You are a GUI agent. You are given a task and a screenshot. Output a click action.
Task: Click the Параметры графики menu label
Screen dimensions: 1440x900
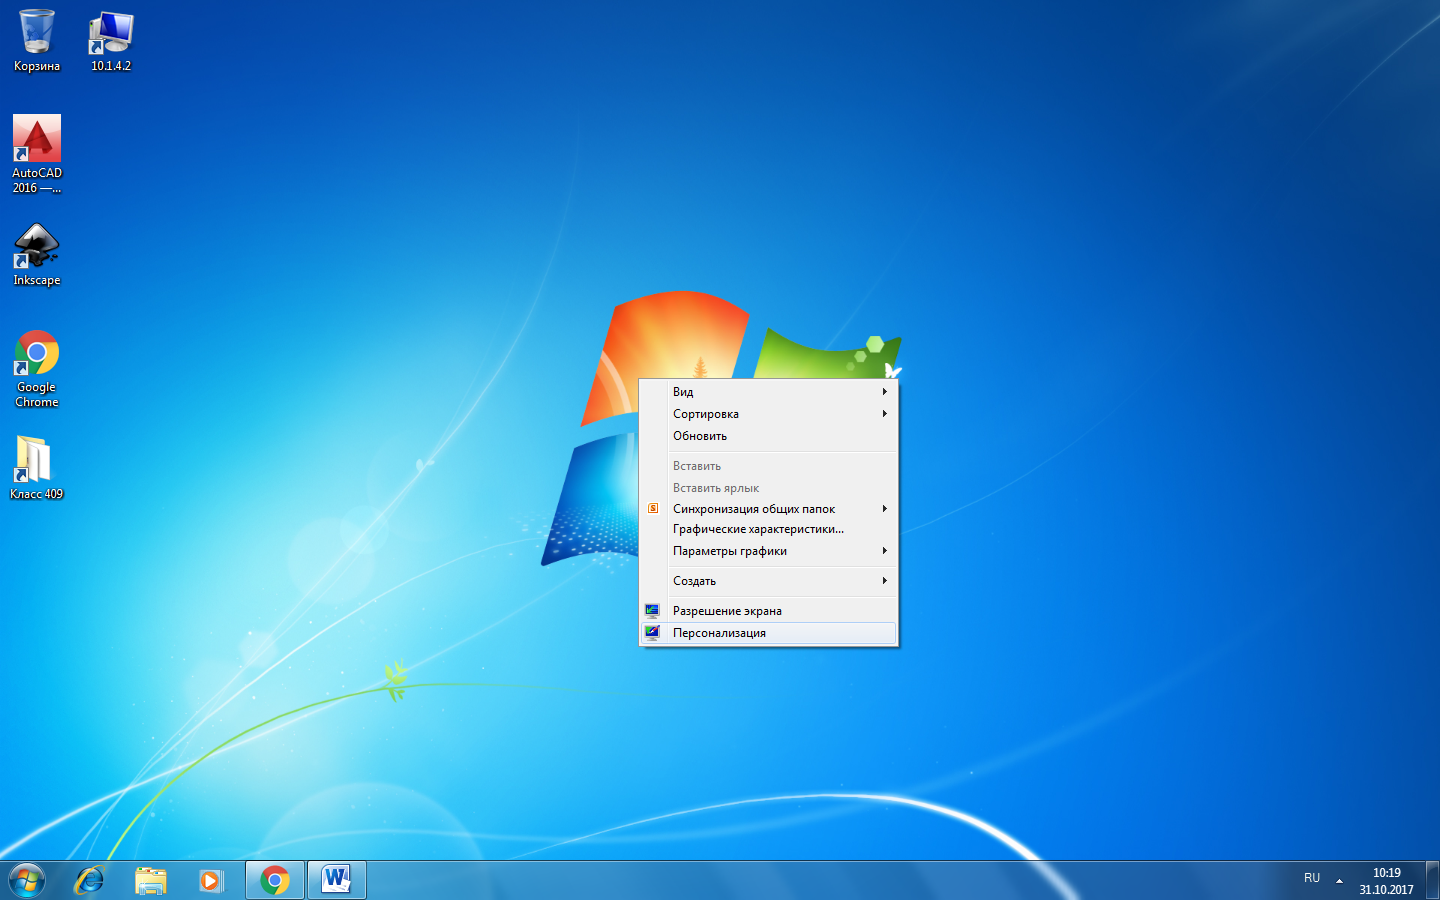tap(730, 551)
